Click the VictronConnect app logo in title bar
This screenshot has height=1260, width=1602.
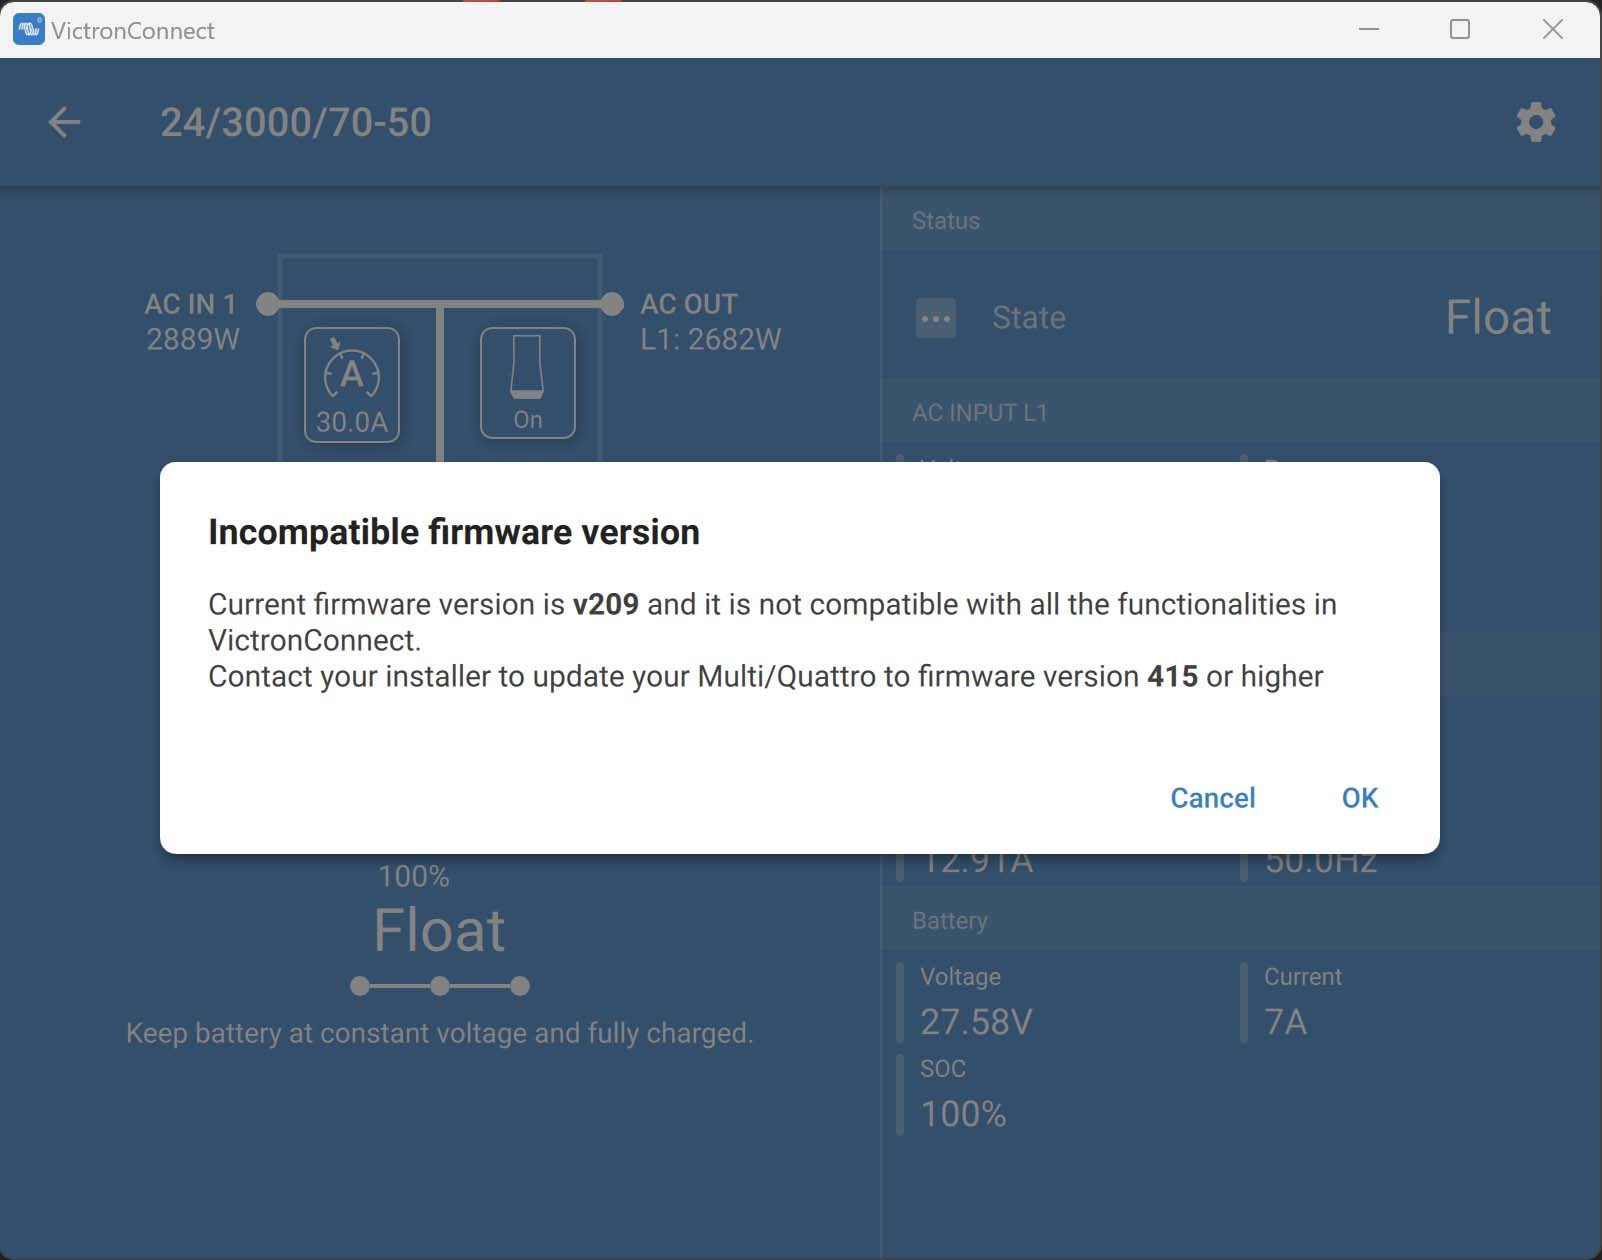[x=28, y=29]
